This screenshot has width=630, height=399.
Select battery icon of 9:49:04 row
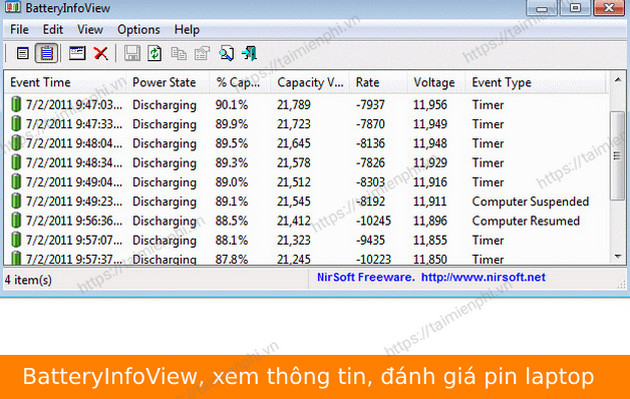pyautogui.click(x=16, y=182)
